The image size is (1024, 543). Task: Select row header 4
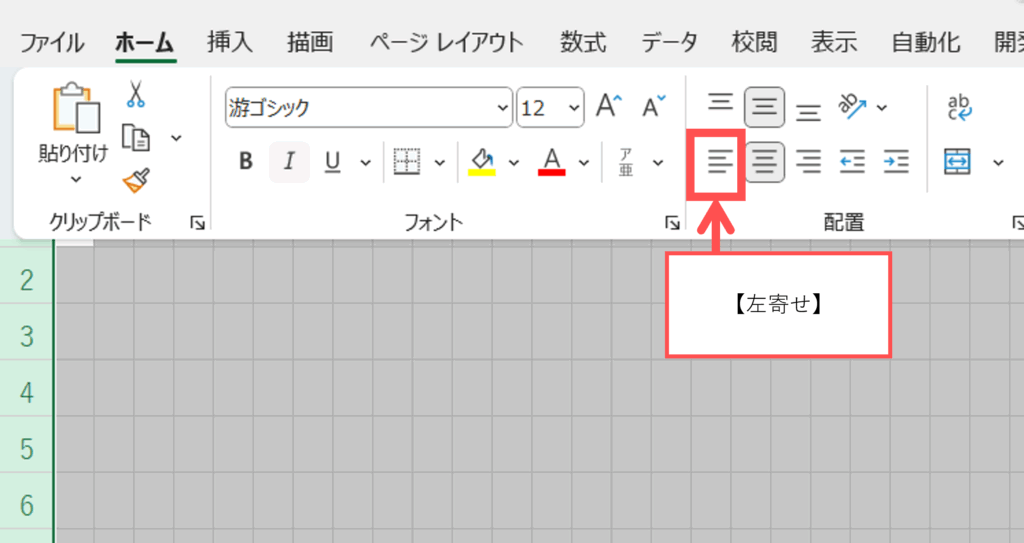point(27,392)
